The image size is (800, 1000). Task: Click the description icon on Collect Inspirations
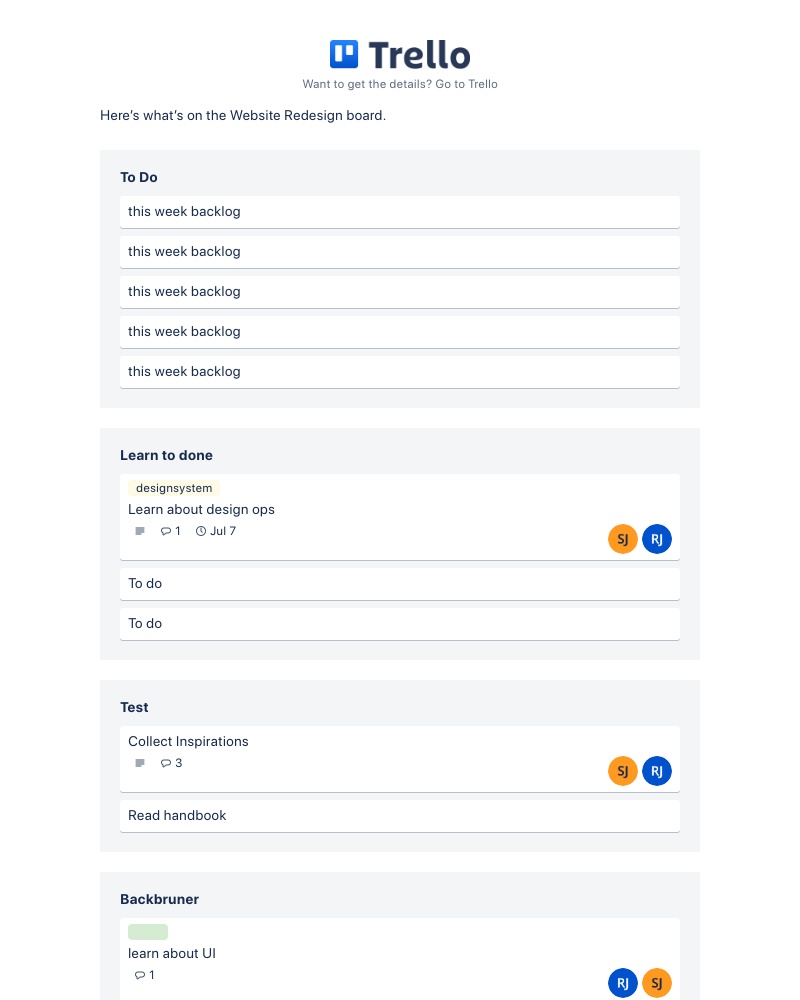click(x=140, y=763)
